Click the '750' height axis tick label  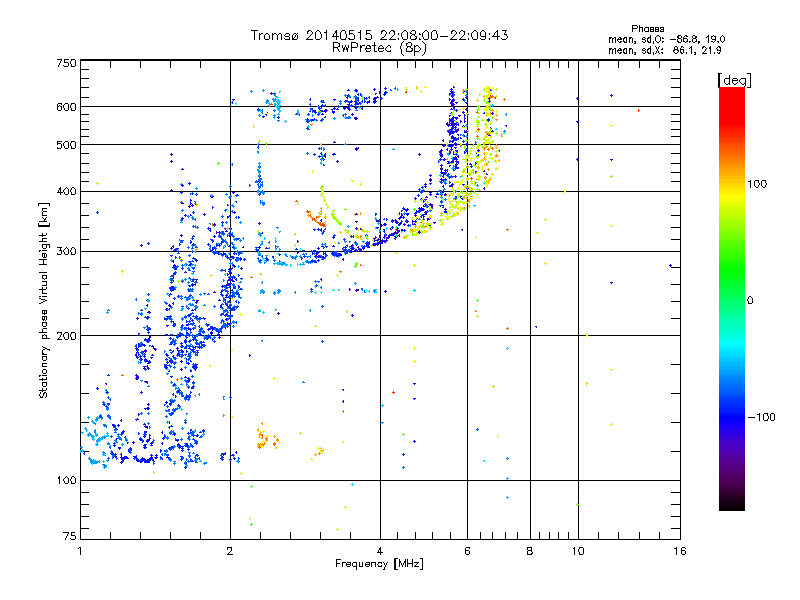(66, 63)
